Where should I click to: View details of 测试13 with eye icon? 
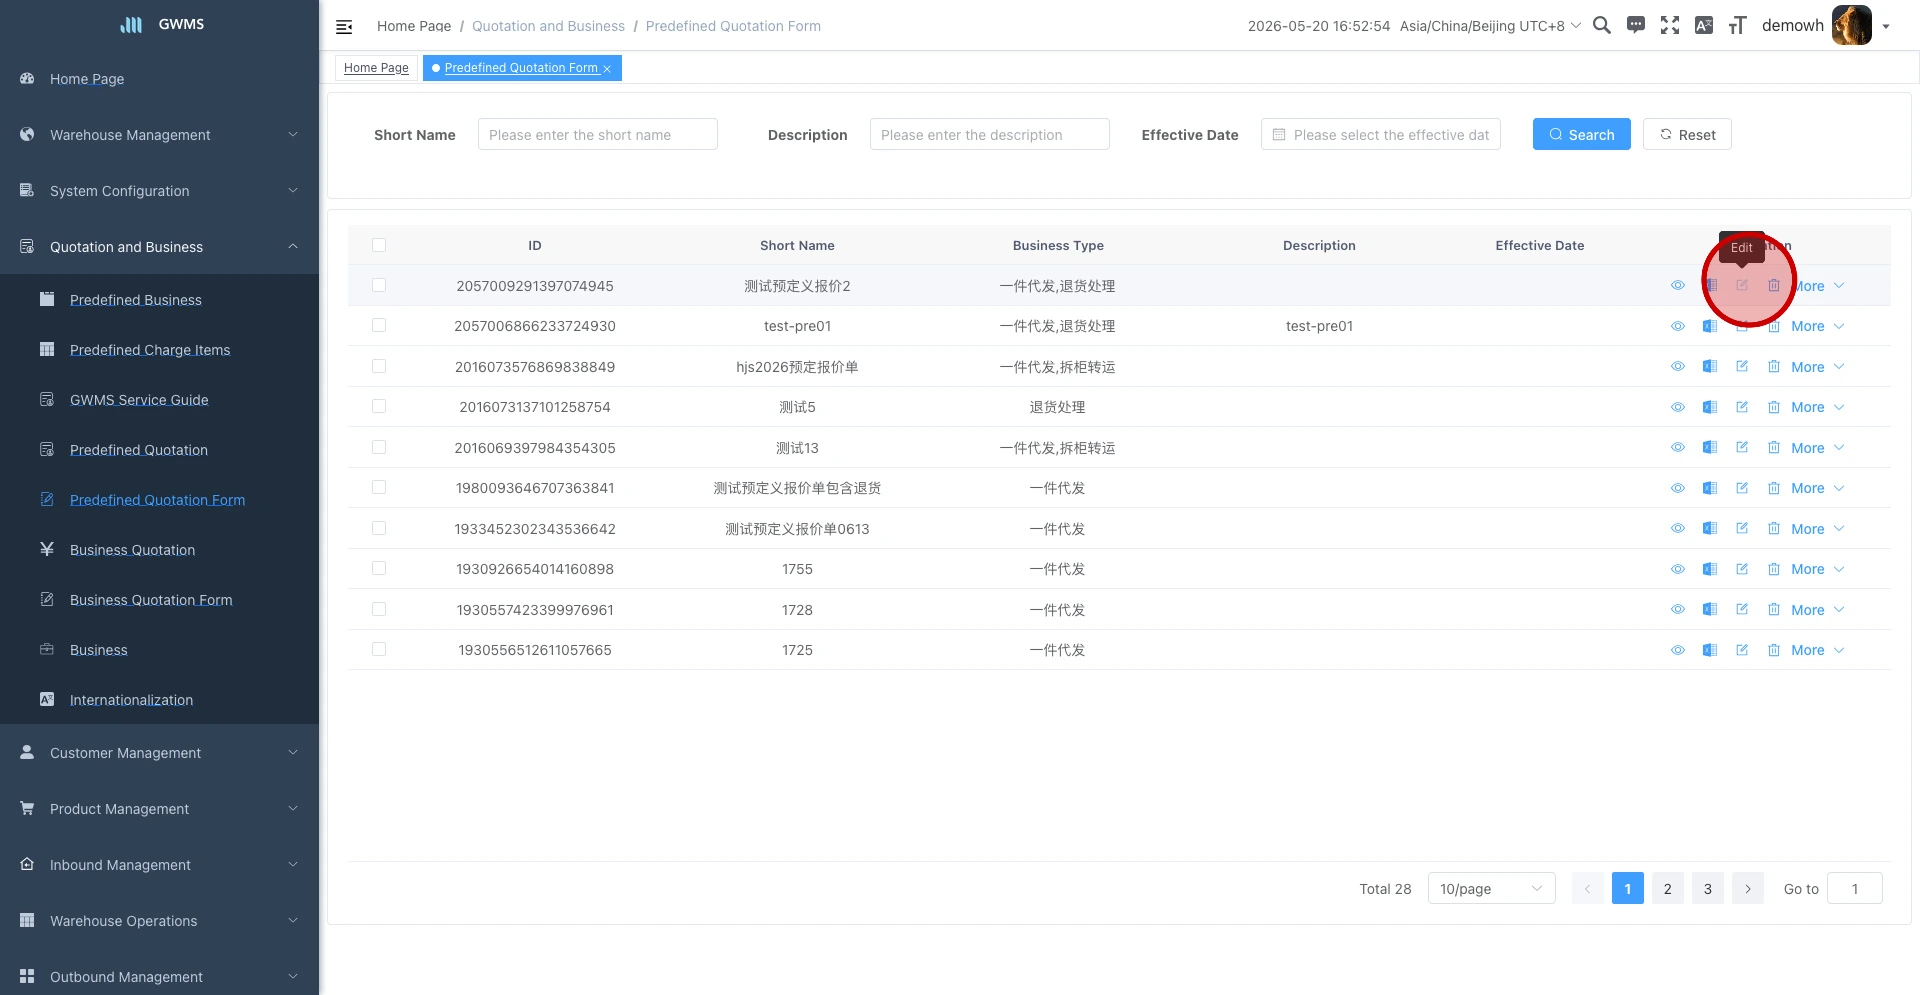[x=1678, y=448]
